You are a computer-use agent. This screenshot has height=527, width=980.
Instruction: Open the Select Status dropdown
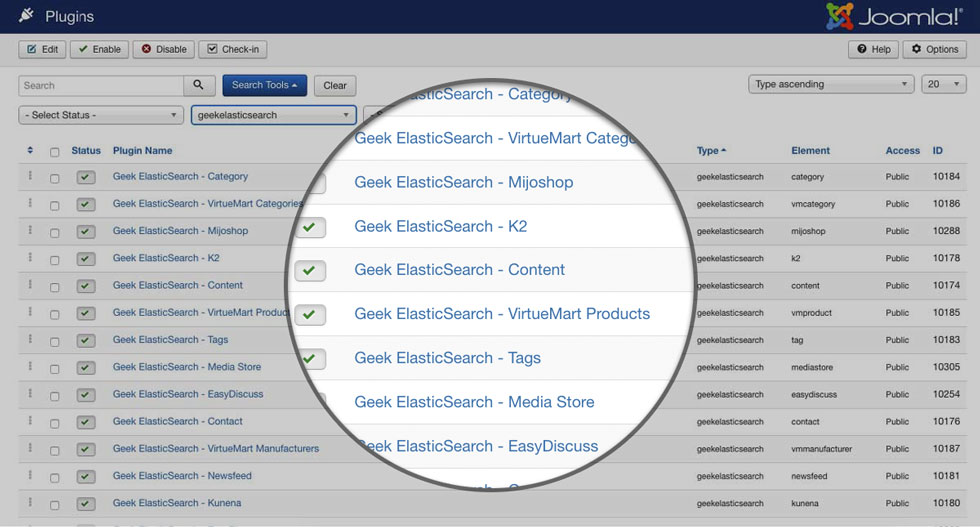point(101,115)
